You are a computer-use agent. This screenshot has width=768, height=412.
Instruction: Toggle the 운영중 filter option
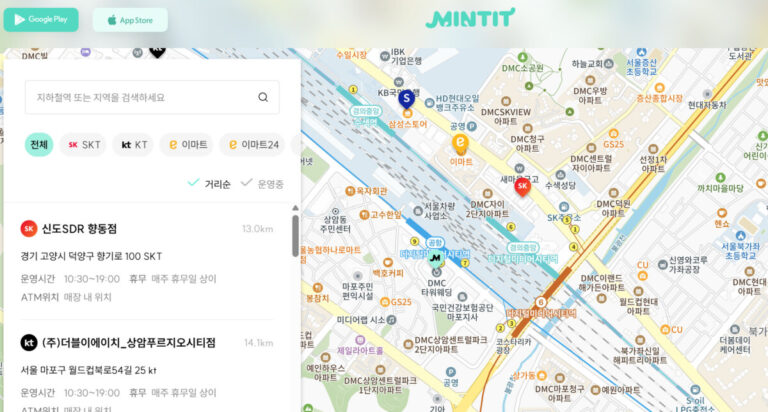click(x=263, y=184)
